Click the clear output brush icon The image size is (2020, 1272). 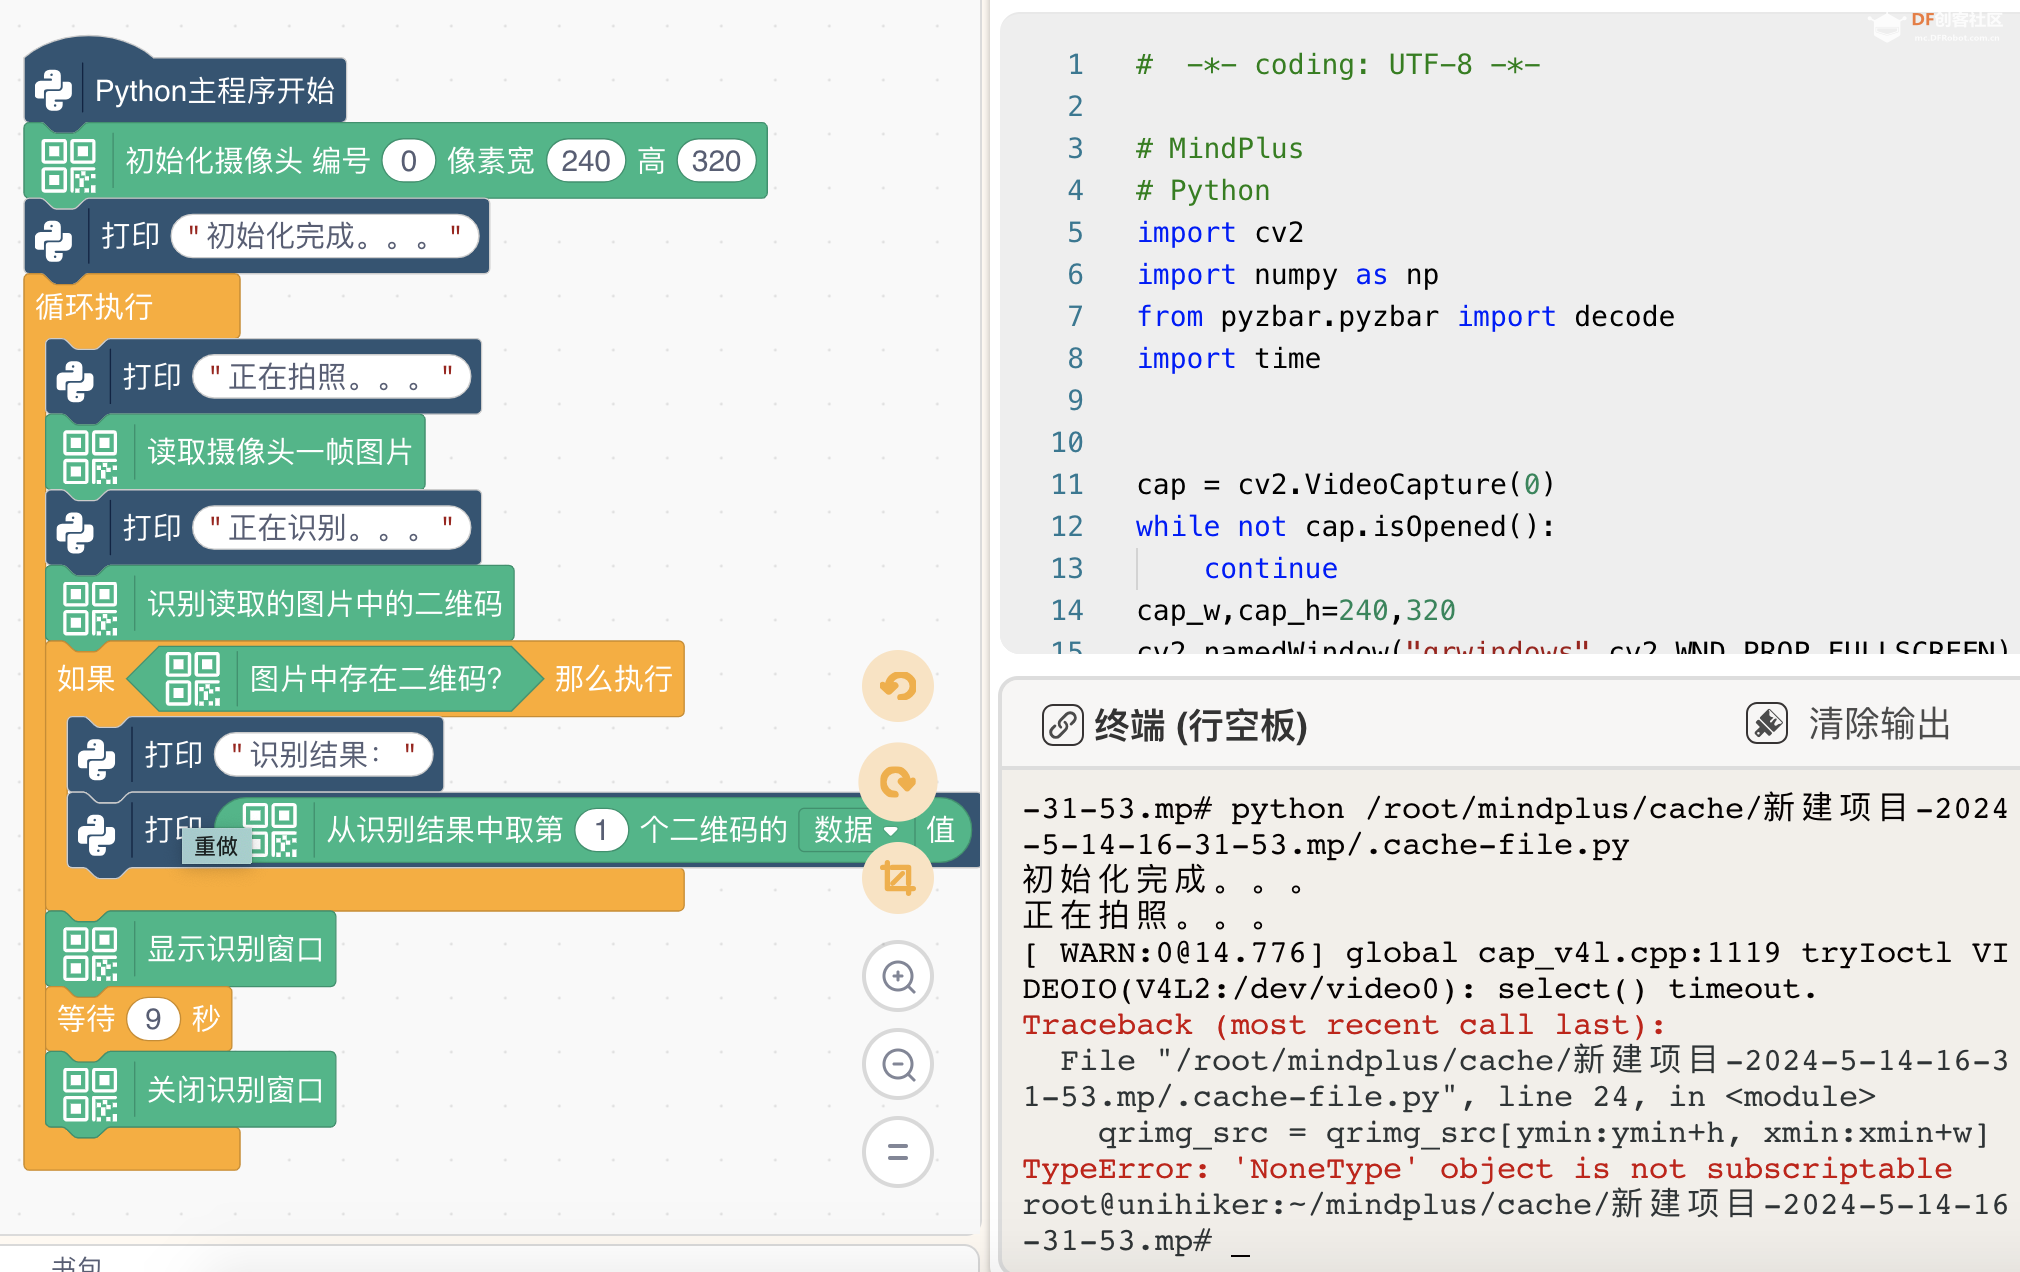click(x=1767, y=723)
